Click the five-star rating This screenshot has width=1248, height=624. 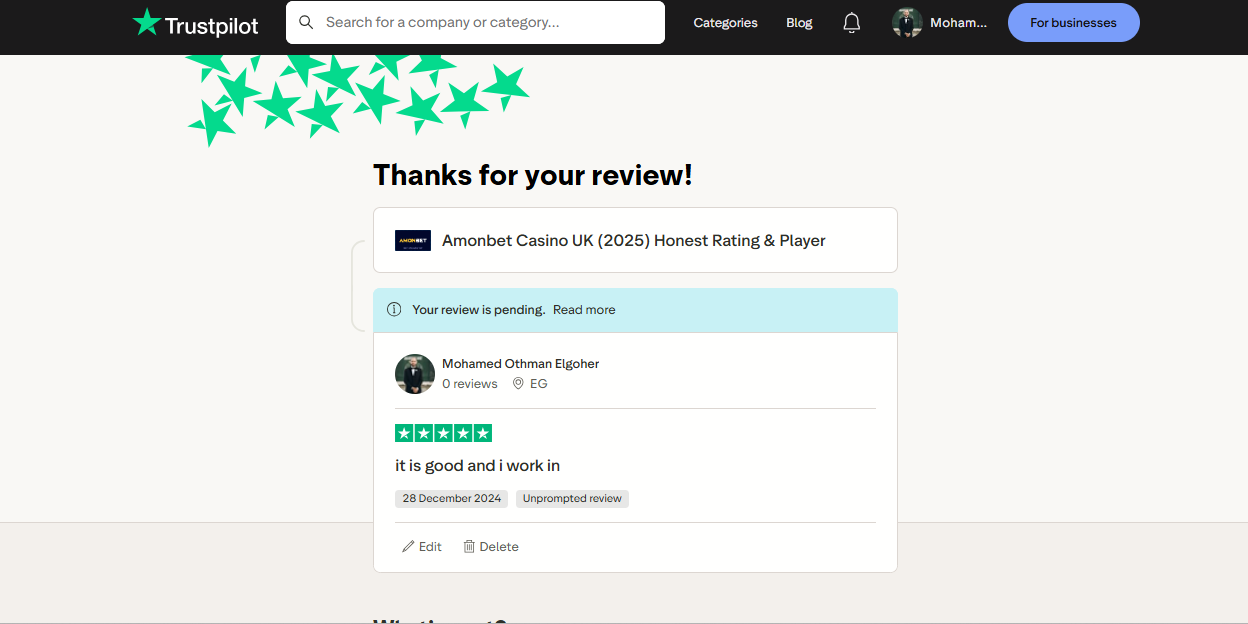click(443, 433)
